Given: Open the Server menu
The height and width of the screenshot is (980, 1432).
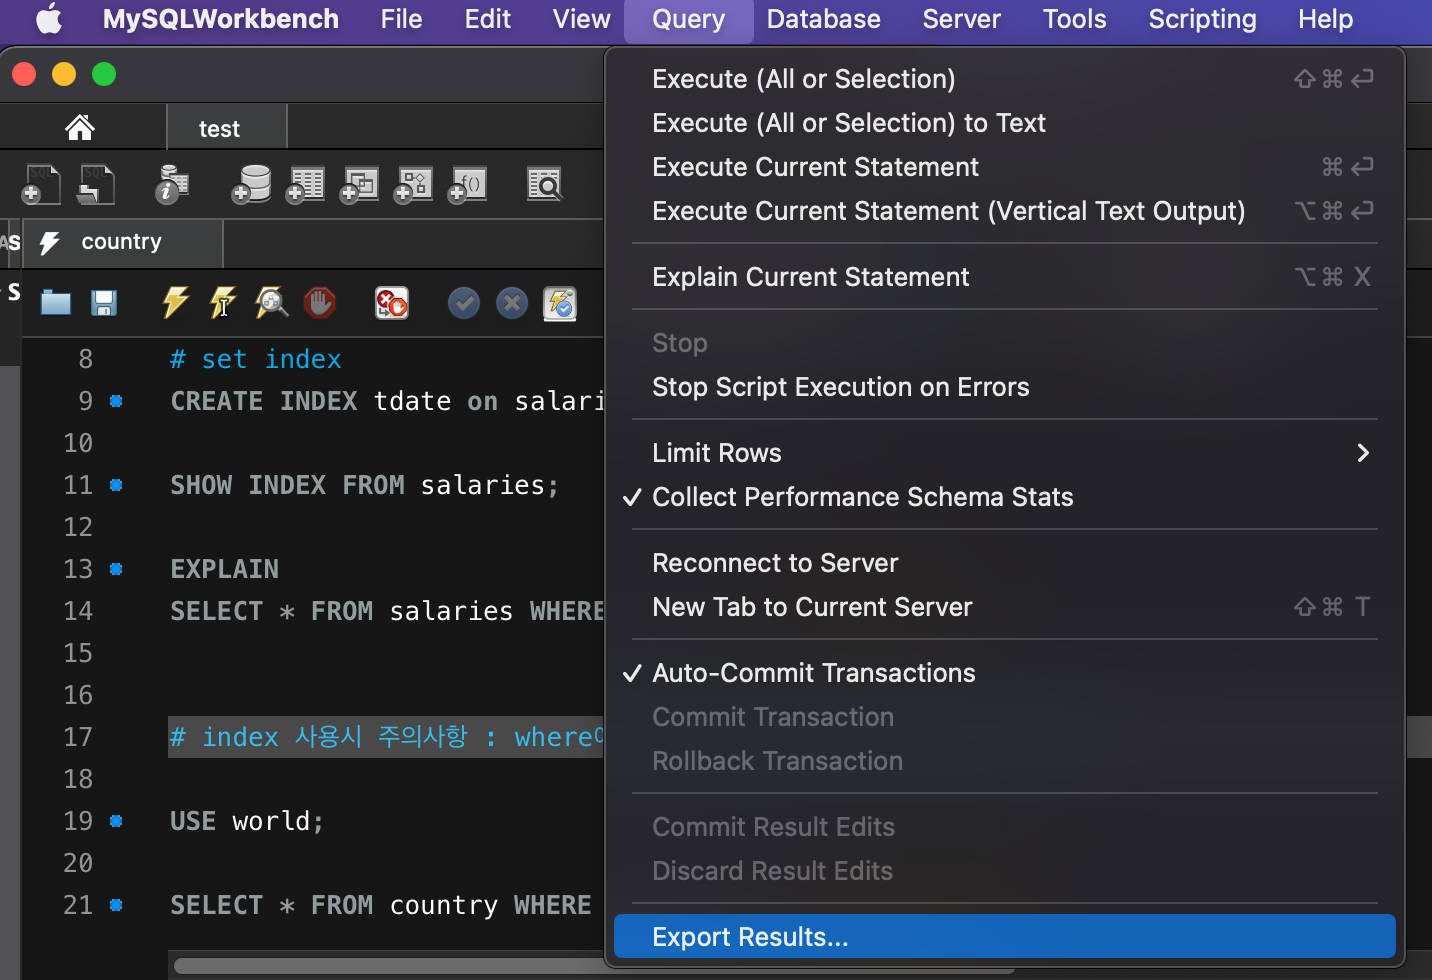Looking at the screenshot, I should pos(962,19).
